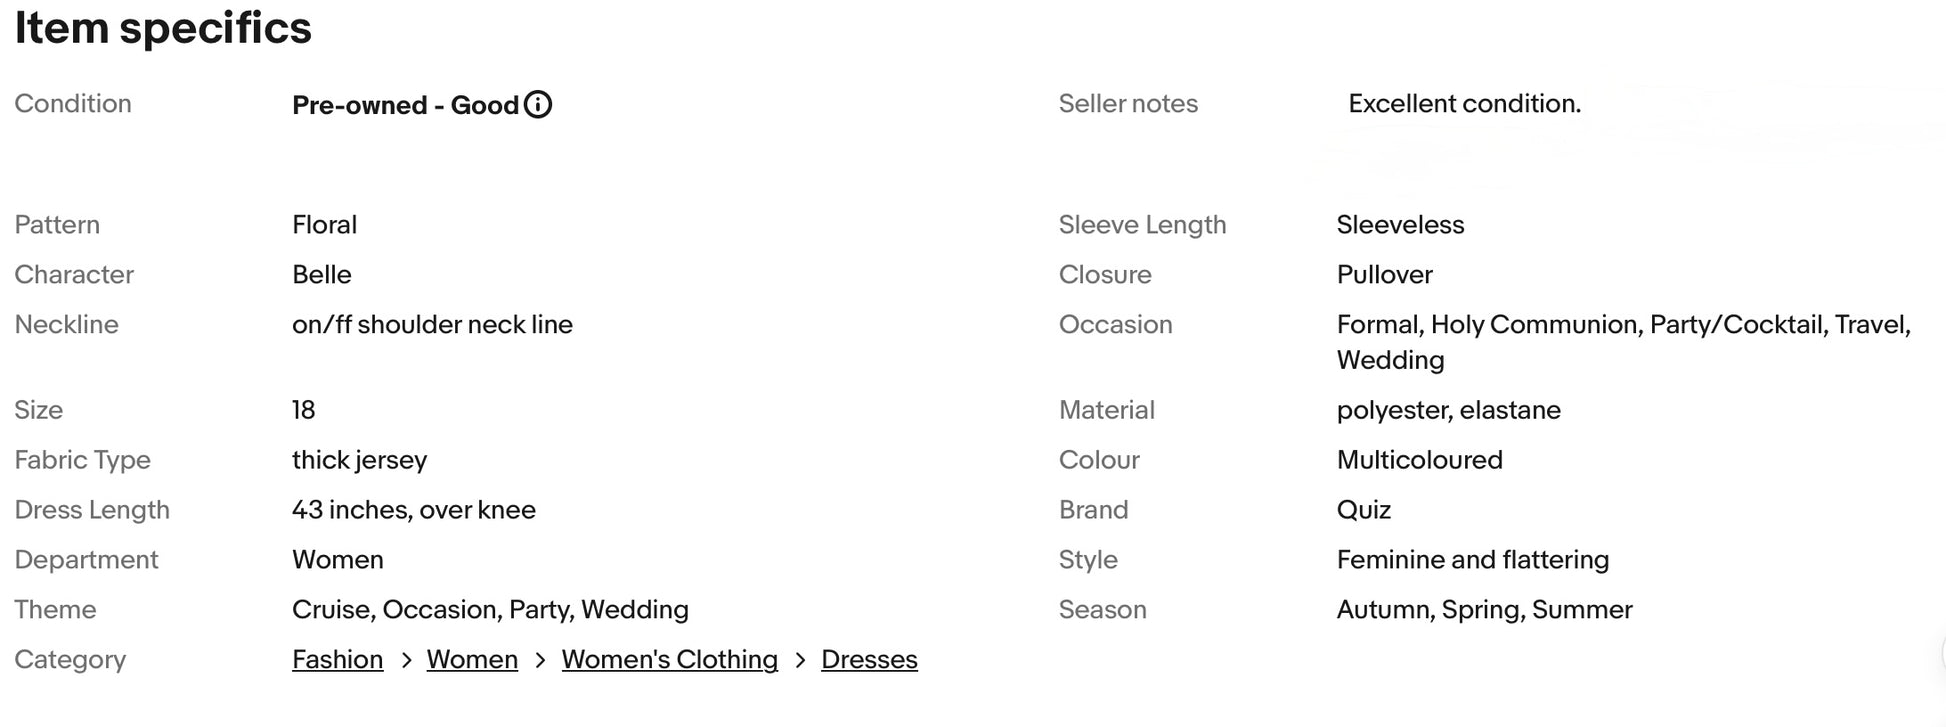The image size is (1946, 727).
Task: Click the chevron before the Dresses link
Action: point(800,660)
